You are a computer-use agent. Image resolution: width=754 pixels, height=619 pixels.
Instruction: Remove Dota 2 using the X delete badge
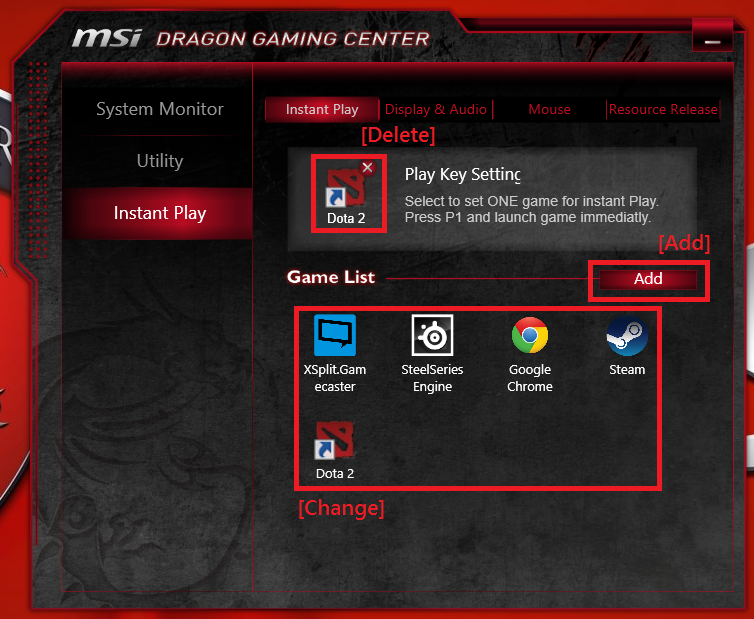tap(367, 168)
